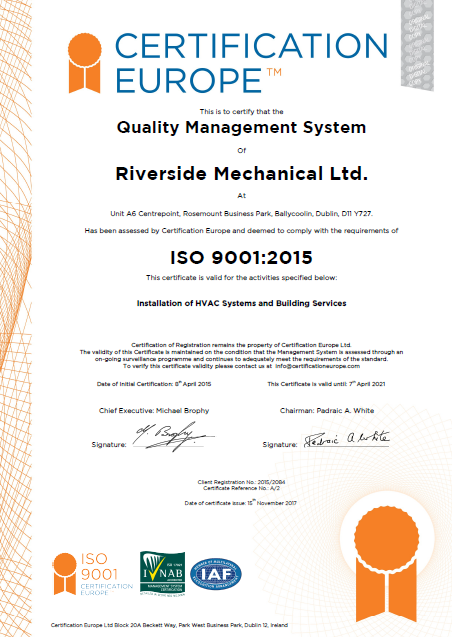Viewport: 452px width, 637px height.
Task: Click the 'CERTIFICATION EUROPE' header text
Action: pos(252,63)
